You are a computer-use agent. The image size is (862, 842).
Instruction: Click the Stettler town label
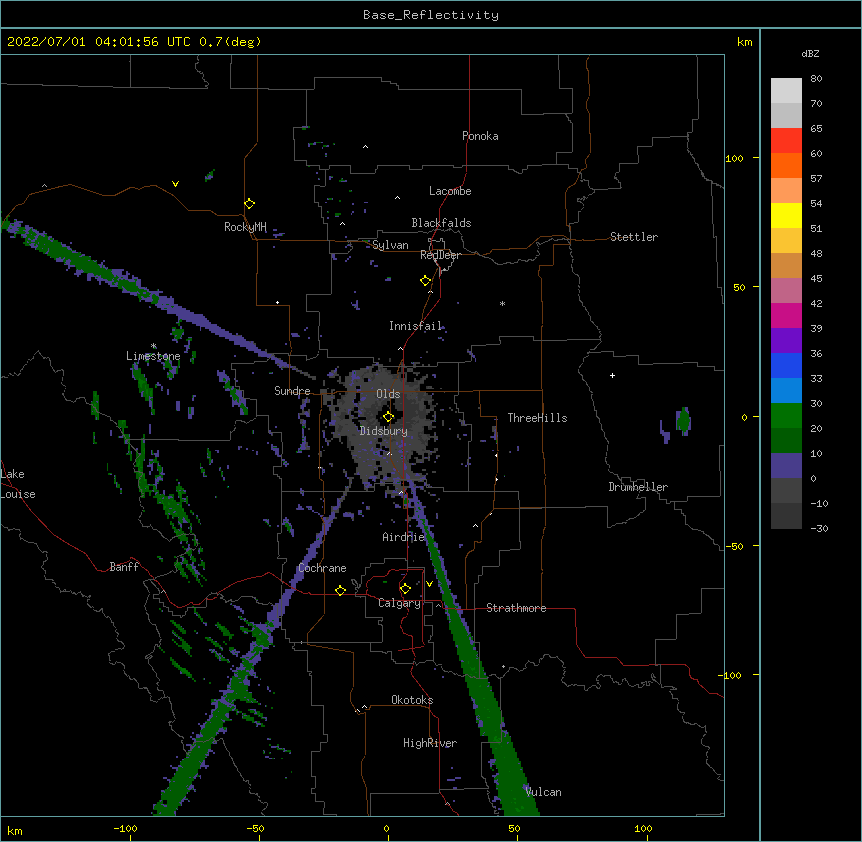pyautogui.click(x=634, y=237)
